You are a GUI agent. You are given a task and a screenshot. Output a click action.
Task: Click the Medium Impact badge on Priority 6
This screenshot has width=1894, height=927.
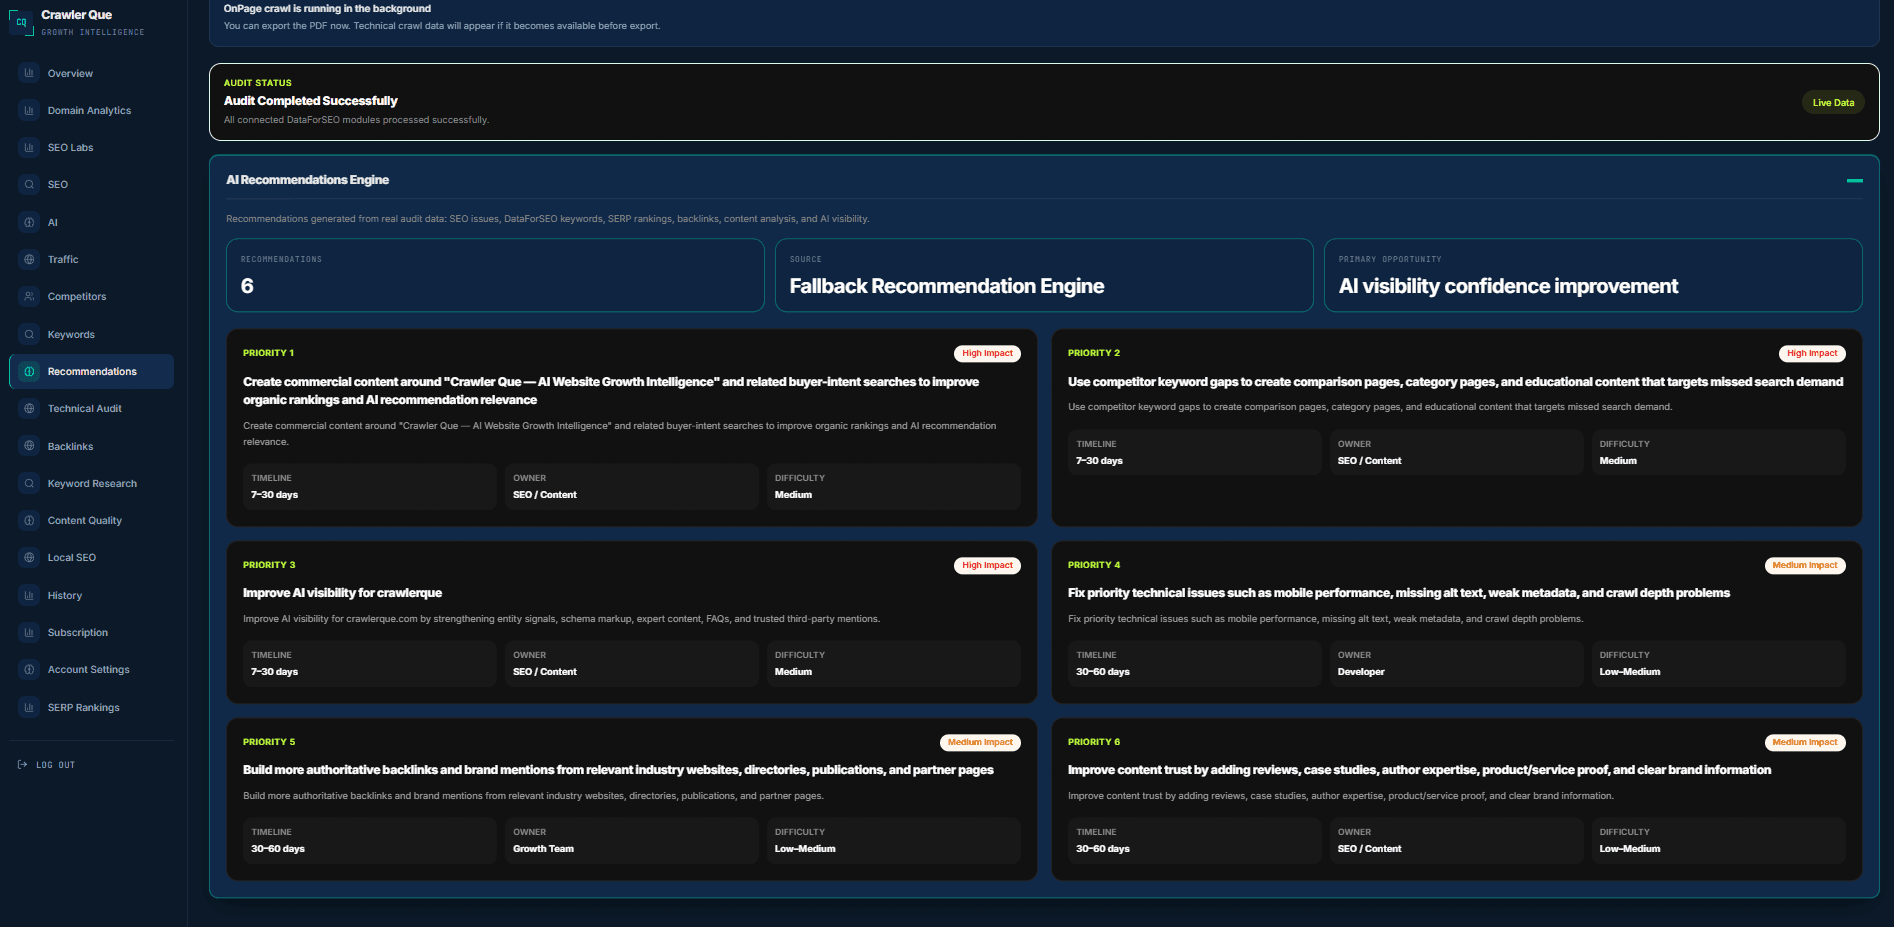(x=1805, y=742)
